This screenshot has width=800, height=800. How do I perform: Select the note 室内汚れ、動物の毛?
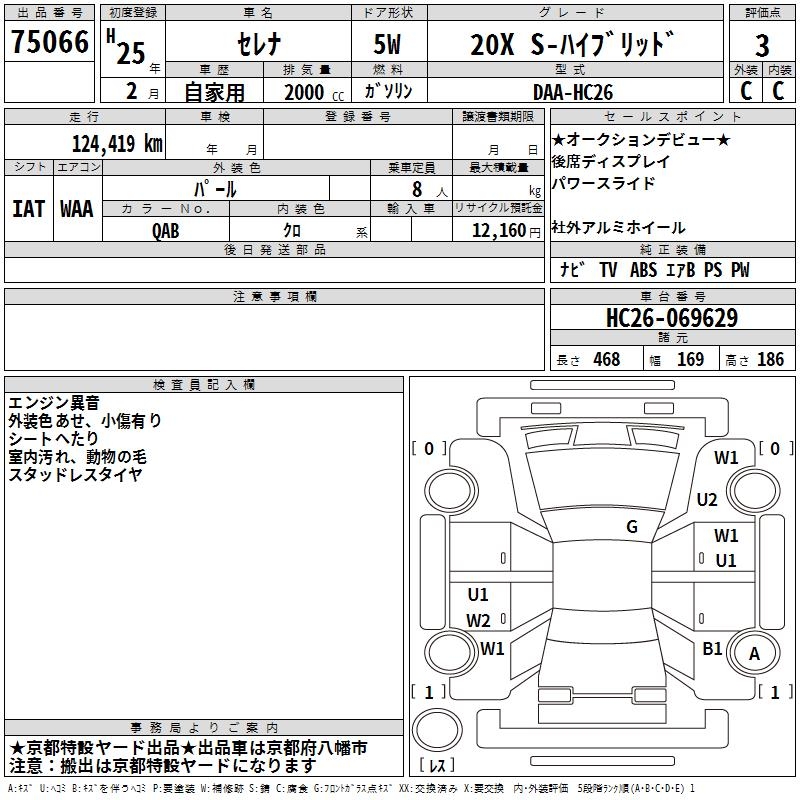77,456
